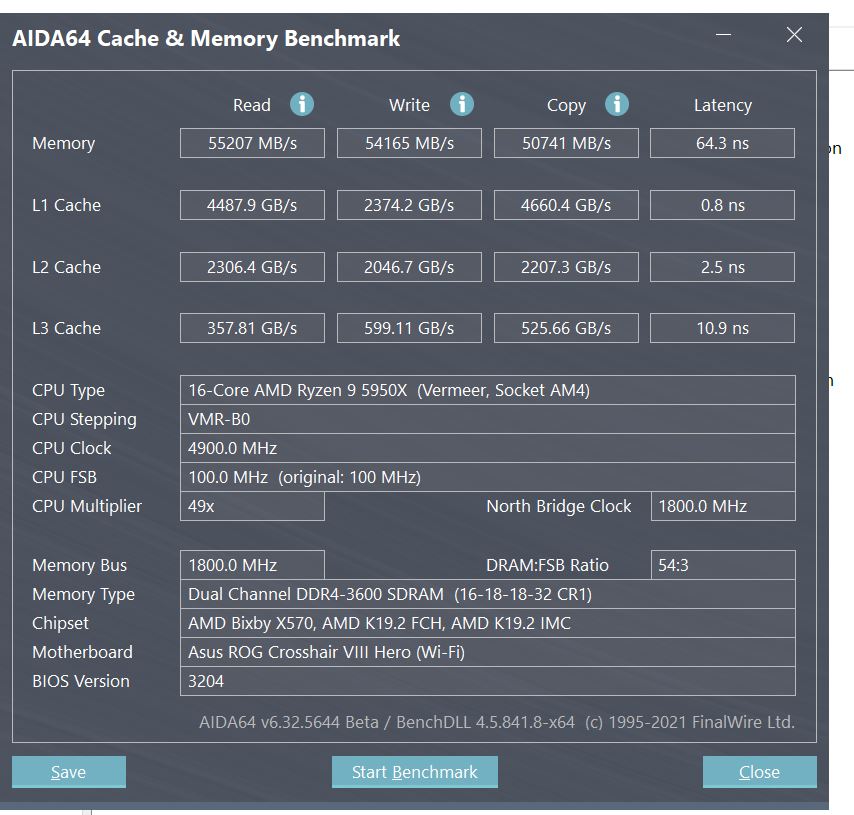Select L1 Cache Copy 4660.4 GB/s
The height and width of the screenshot is (815, 854).
click(x=566, y=205)
